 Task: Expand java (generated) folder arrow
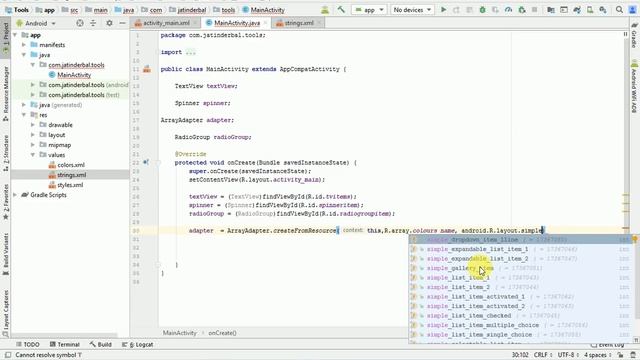(x=24, y=105)
